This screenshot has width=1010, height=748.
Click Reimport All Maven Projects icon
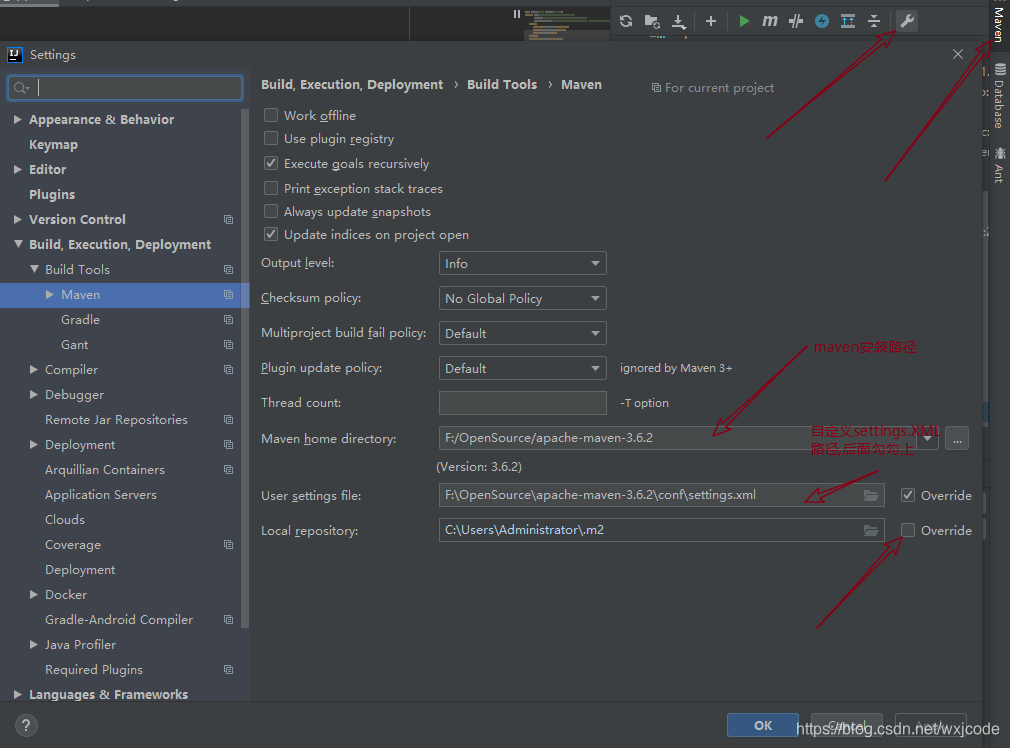tap(625, 21)
